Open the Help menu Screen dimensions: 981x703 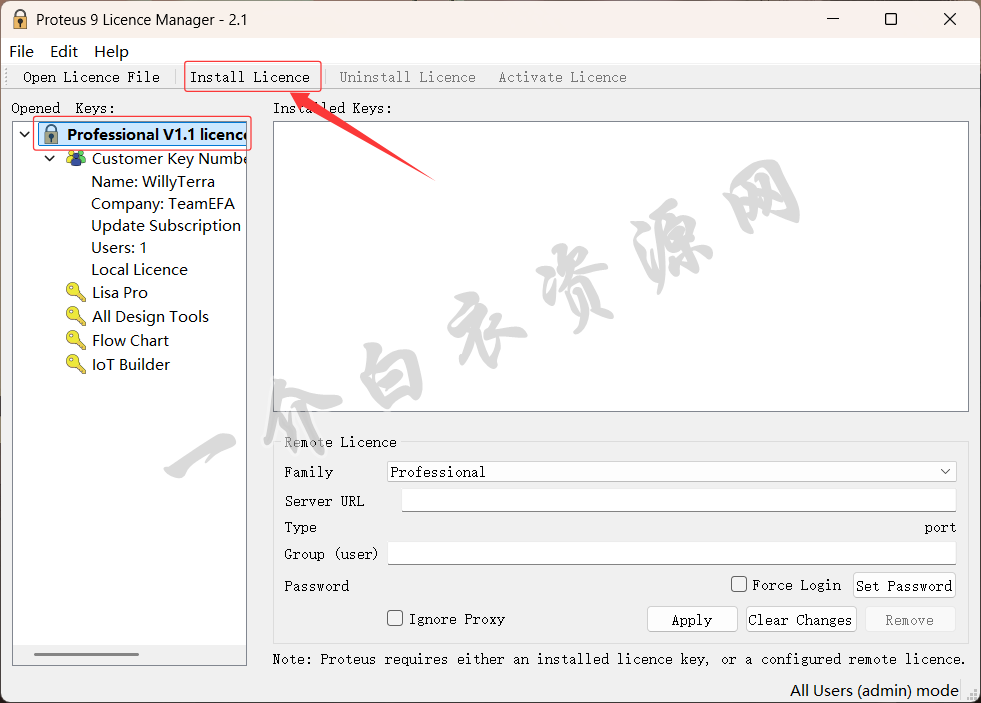click(x=111, y=51)
